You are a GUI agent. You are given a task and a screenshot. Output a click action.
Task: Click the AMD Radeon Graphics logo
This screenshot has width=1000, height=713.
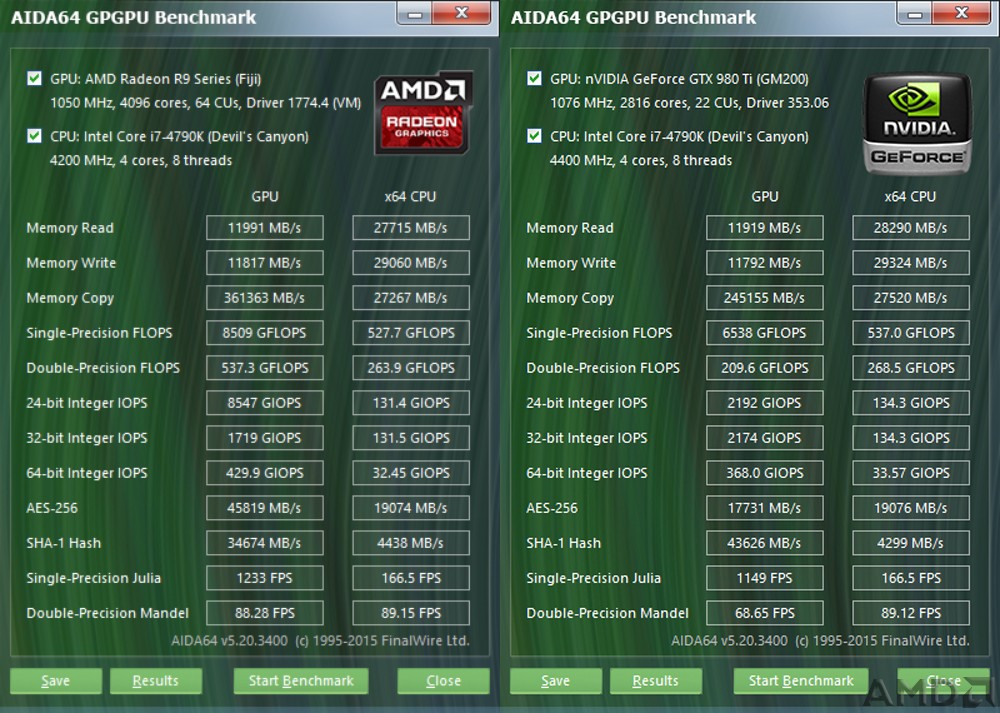point(423,112)
